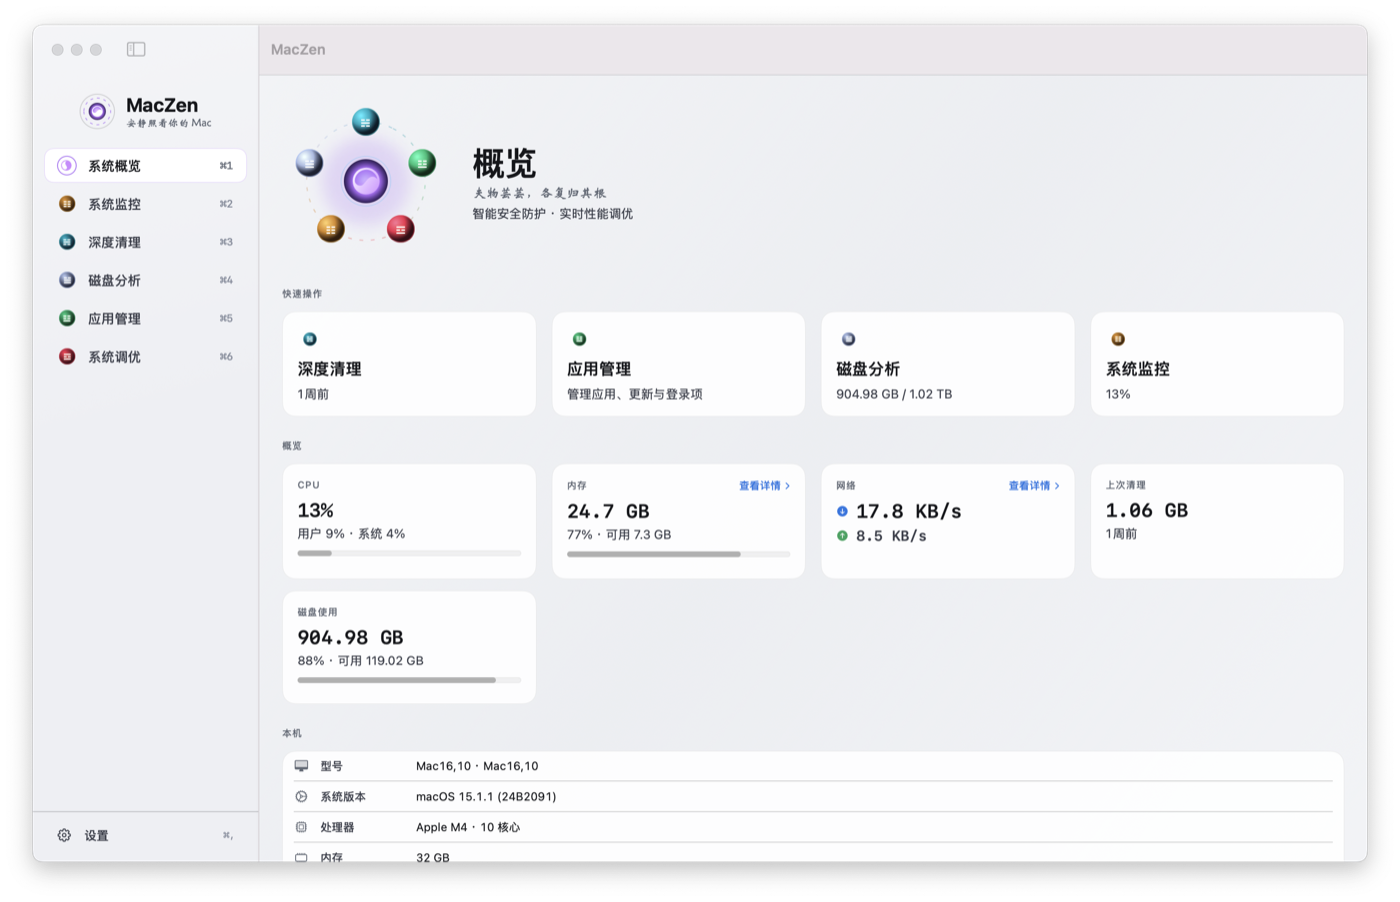Click the 8.5 KB/s upload value
The width and height of the screenshot is (1400, 902).
pyautogui.click(x=891, y=536)
